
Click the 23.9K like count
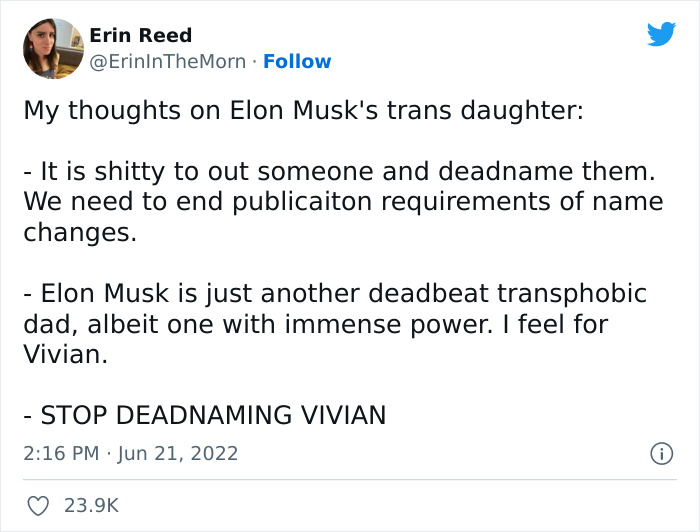pos(92,506)
